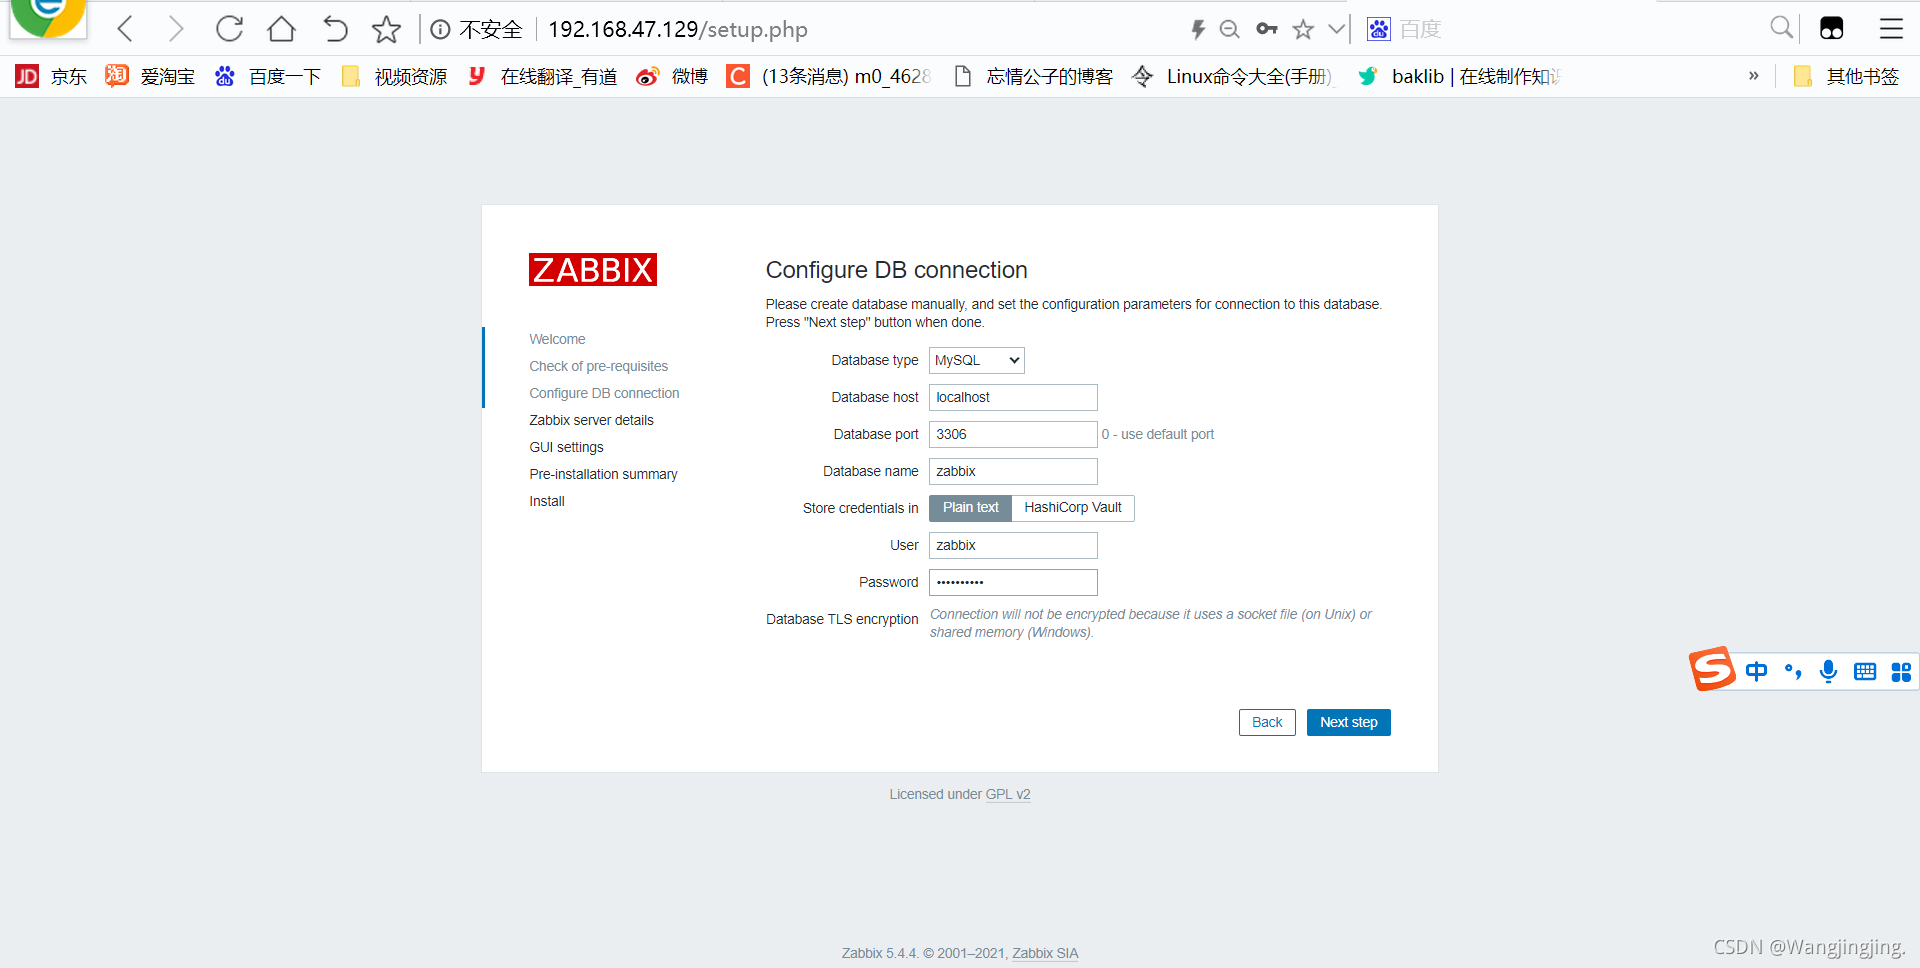Open the 视频资源 bookmark folder
The height and width of the screenshot is (968, 1920).
[x=394, y=76]
